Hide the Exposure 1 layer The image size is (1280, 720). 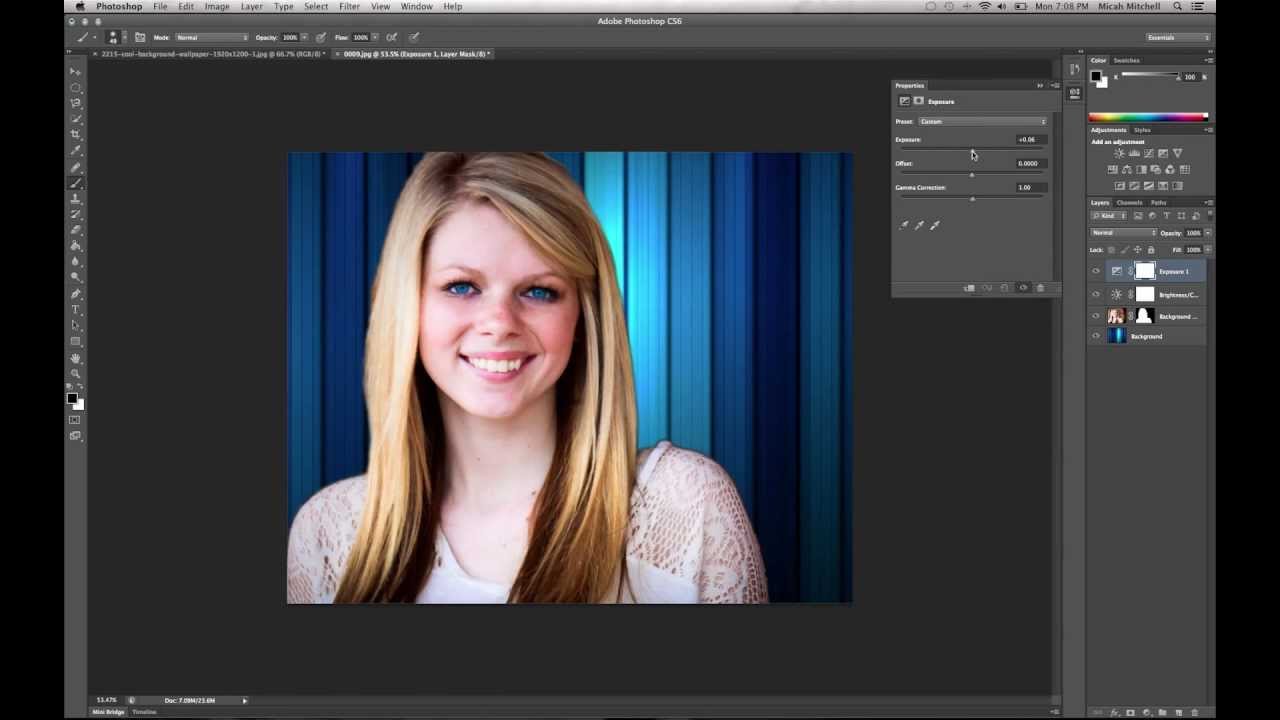click(1095, 271)
